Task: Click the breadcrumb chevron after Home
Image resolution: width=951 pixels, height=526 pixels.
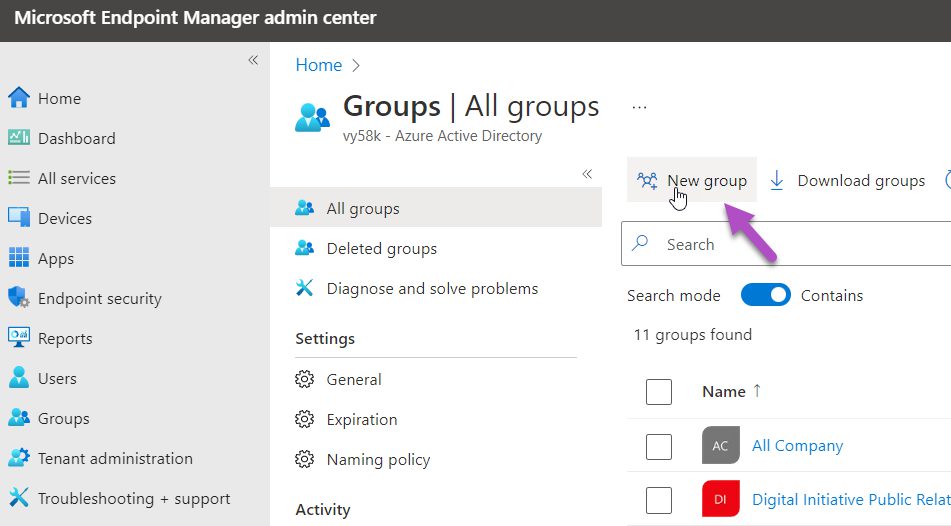Action: [356, 66]
